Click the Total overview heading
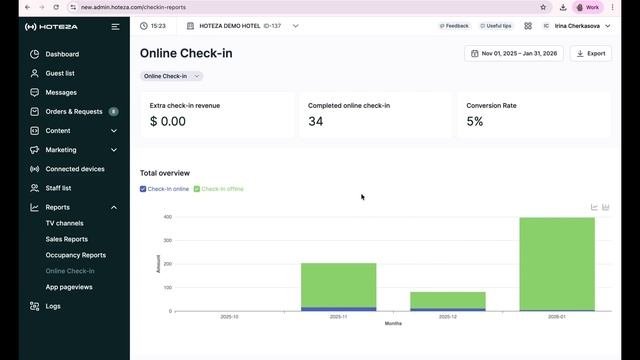 [x=165, y=173]
